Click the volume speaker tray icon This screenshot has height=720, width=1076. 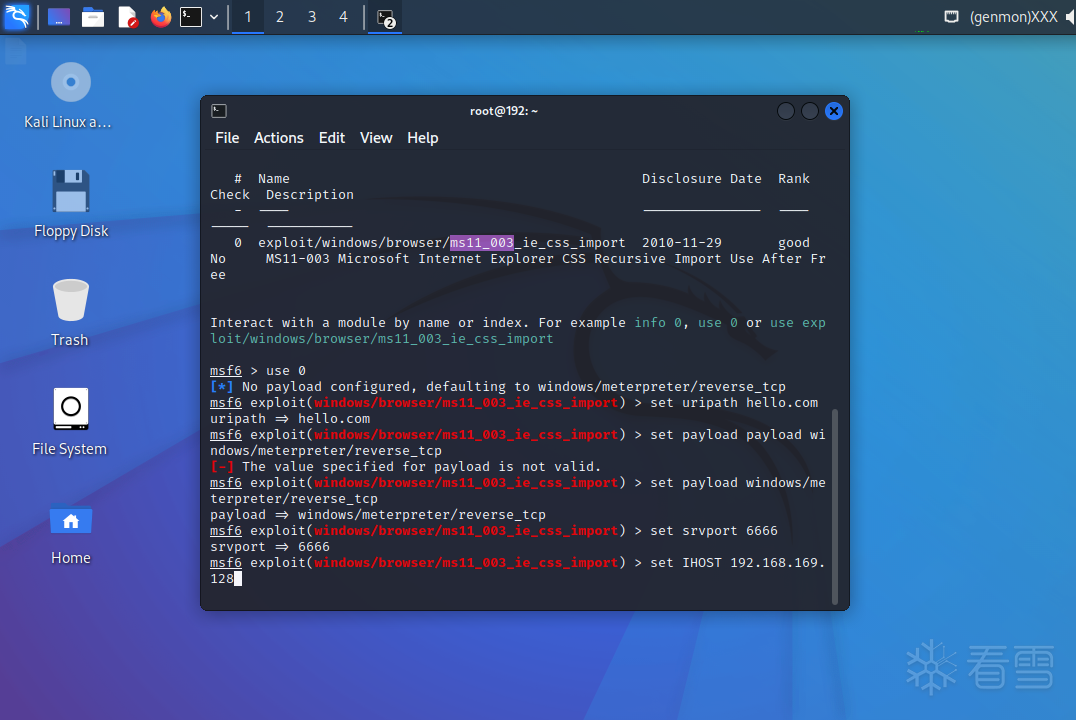[x=1071, y=16]
